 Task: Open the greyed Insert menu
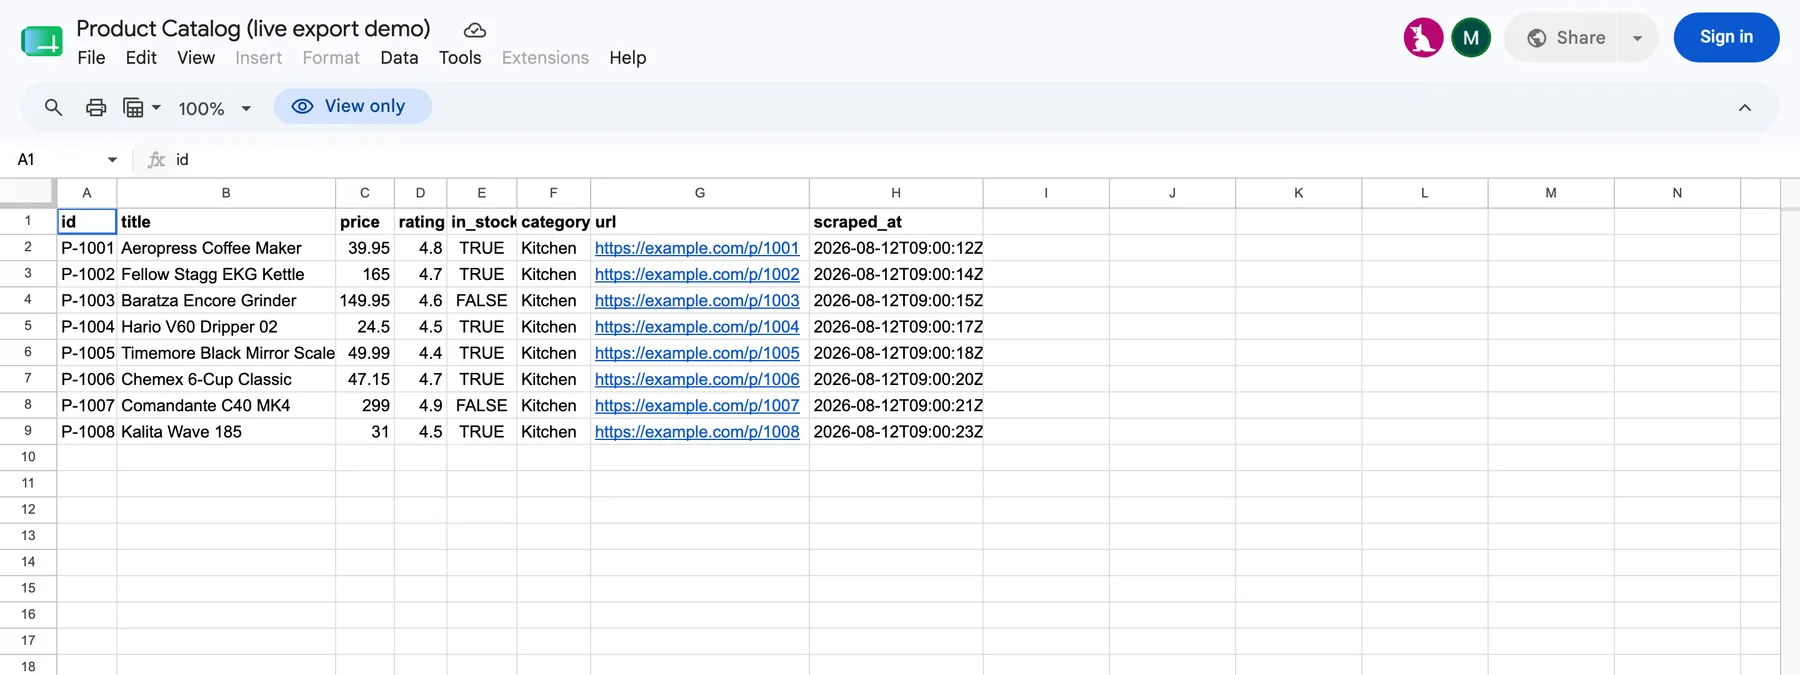[258, 58]
